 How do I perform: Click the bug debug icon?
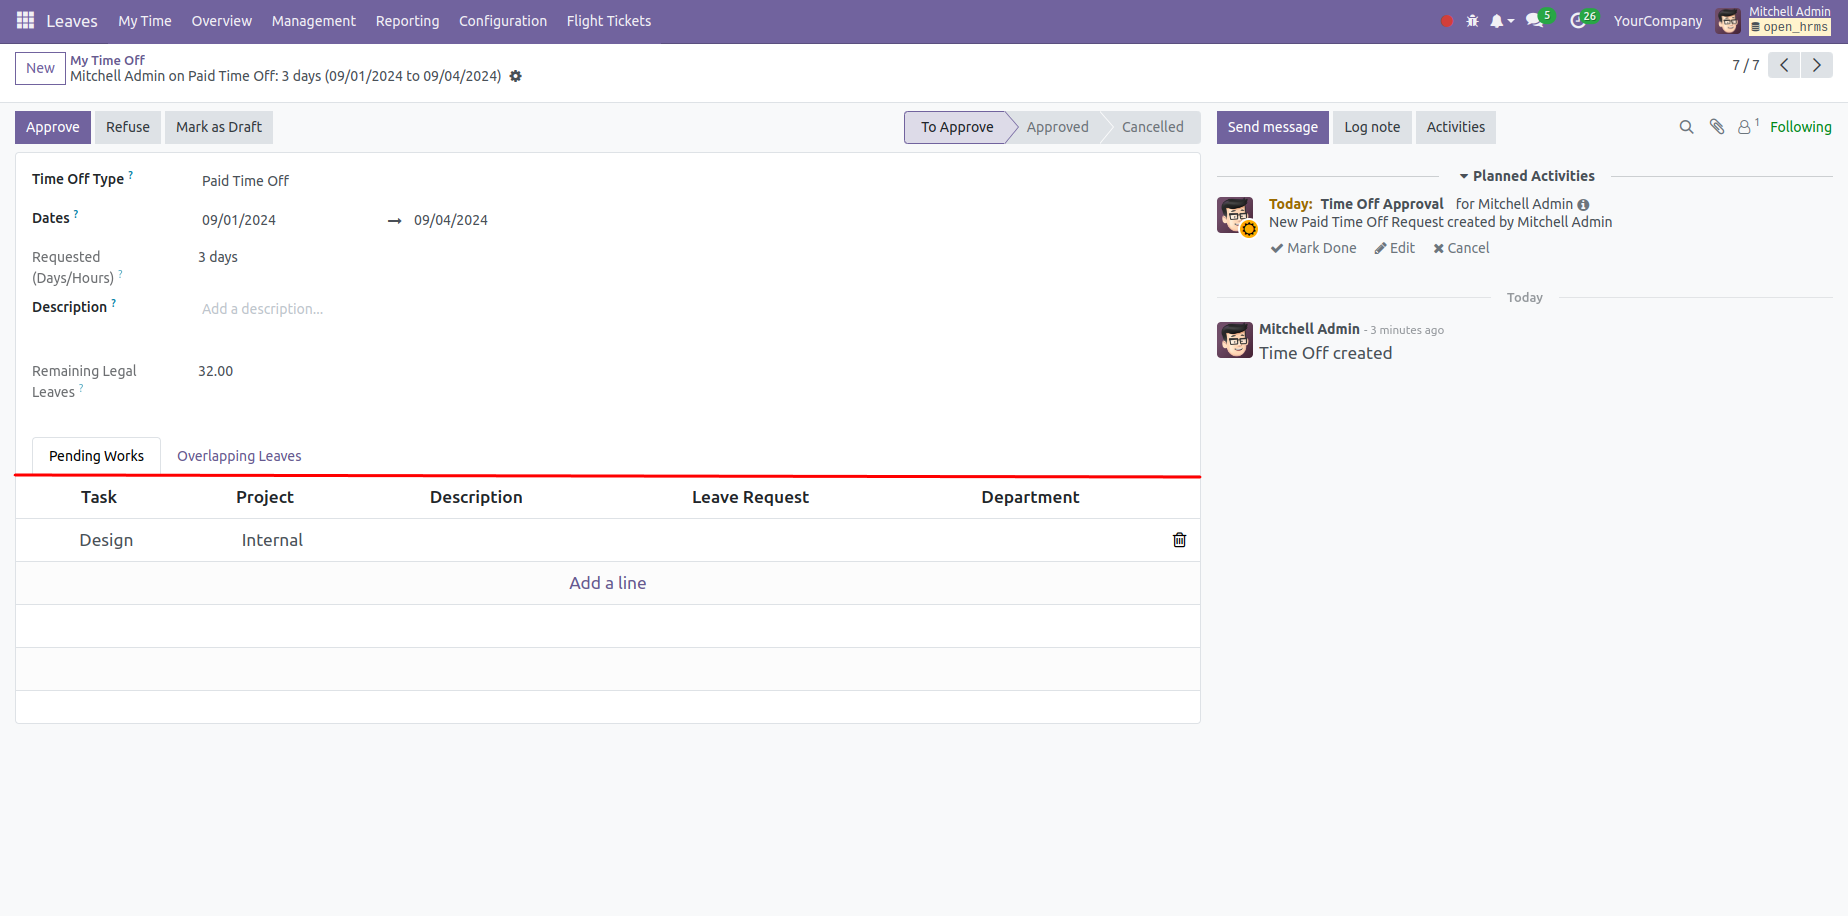[x=1472, y=21]
